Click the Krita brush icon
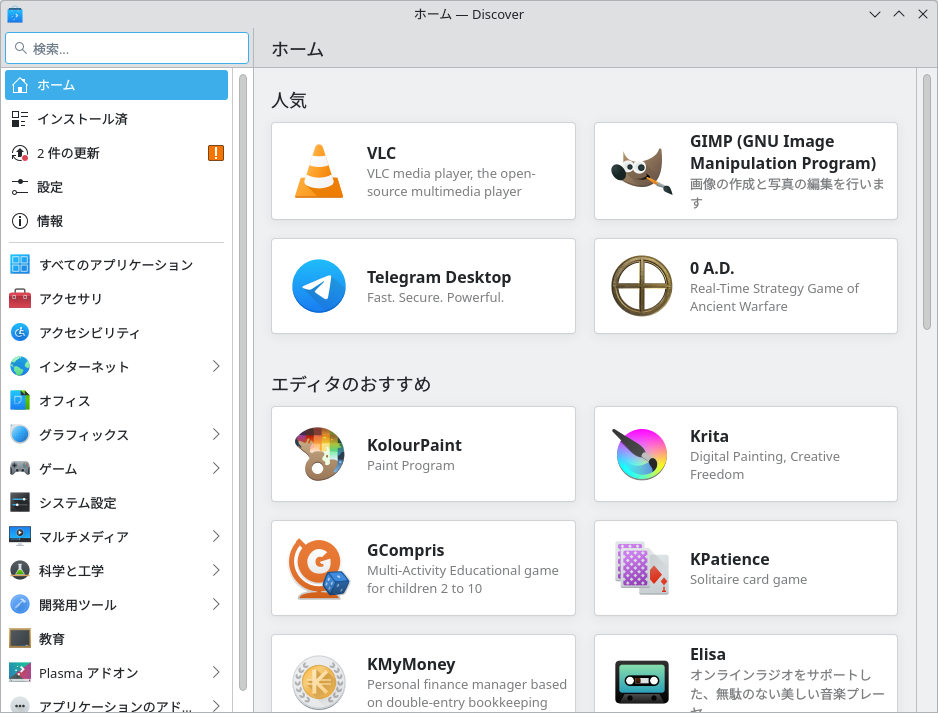This screenshot has width=938, height=713. click(x=641, y=454)
